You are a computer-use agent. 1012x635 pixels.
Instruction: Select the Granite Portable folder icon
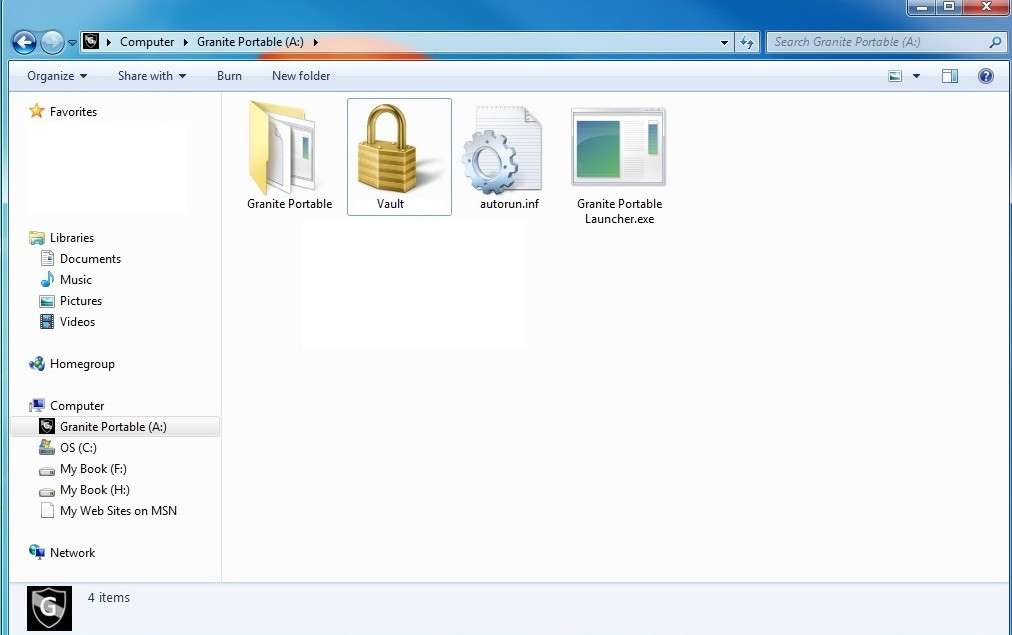[x=283, y=148]
